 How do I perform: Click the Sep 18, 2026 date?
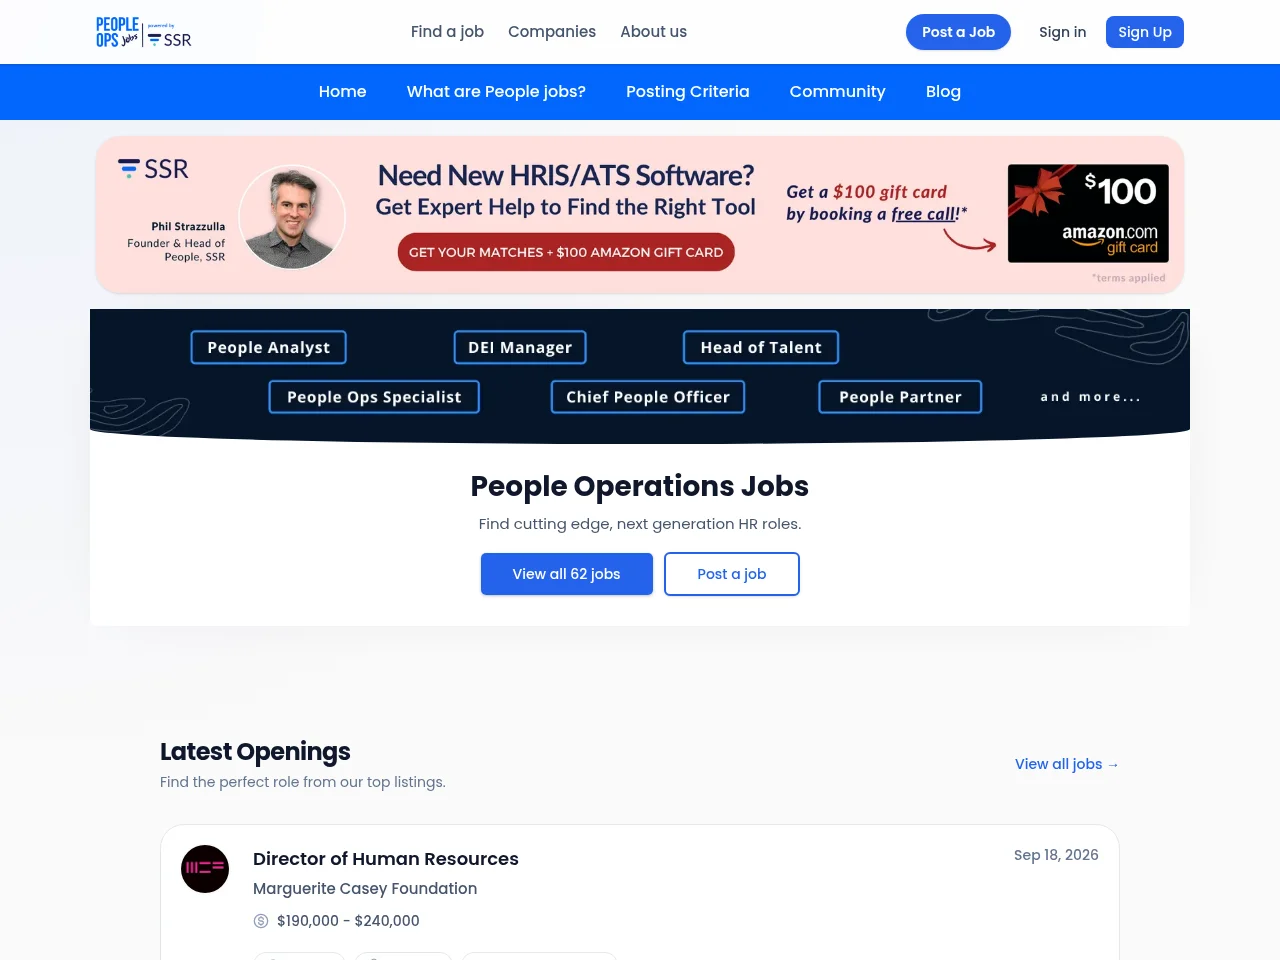1056,855
